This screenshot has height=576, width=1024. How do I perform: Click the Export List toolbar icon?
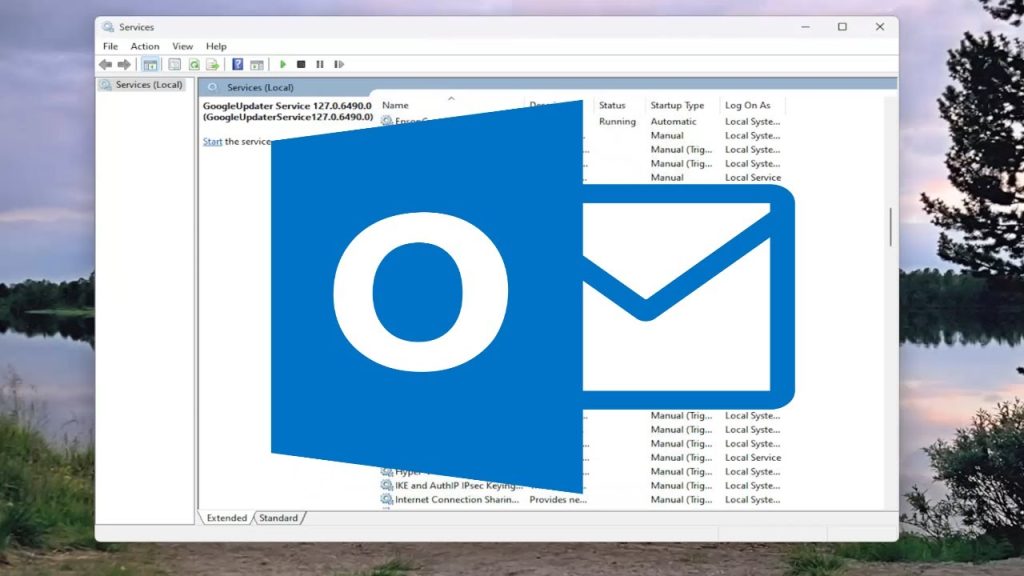pyautogui.click(x=212, y=65)
